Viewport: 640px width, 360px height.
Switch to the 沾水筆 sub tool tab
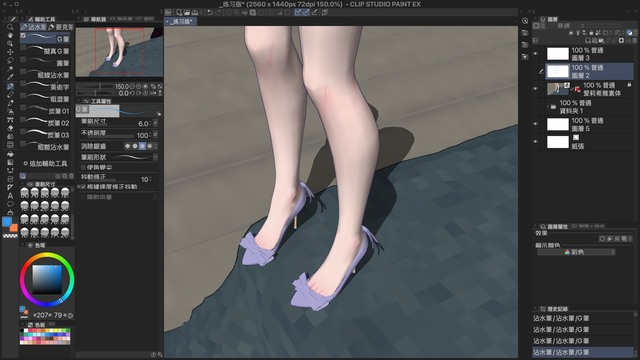click(33, 27)
